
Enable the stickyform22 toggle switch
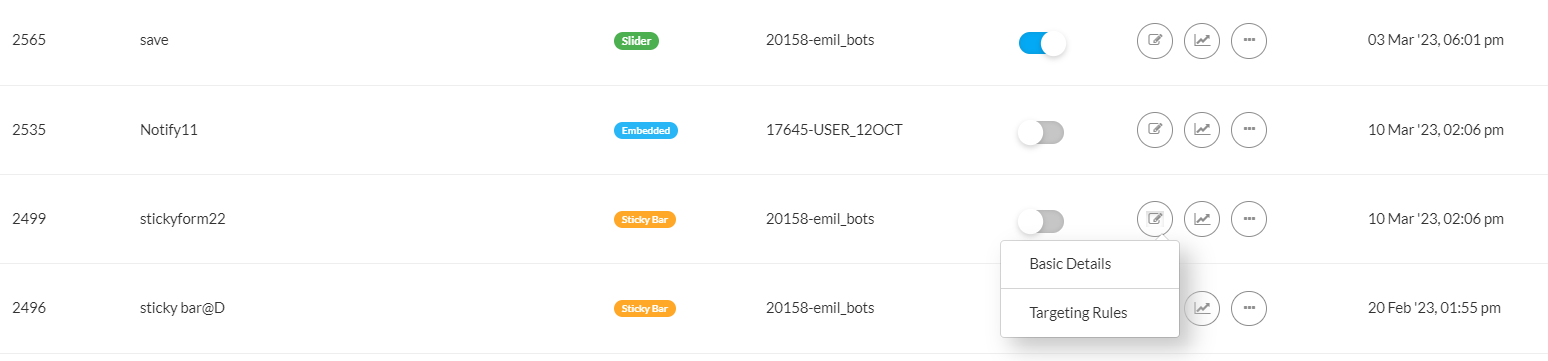[1041, 221]
